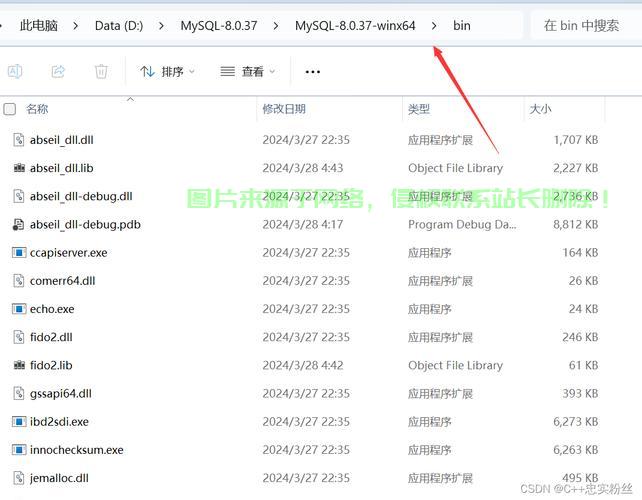
Task: Click the file name fido2.dll
Action: click(51, 337)
